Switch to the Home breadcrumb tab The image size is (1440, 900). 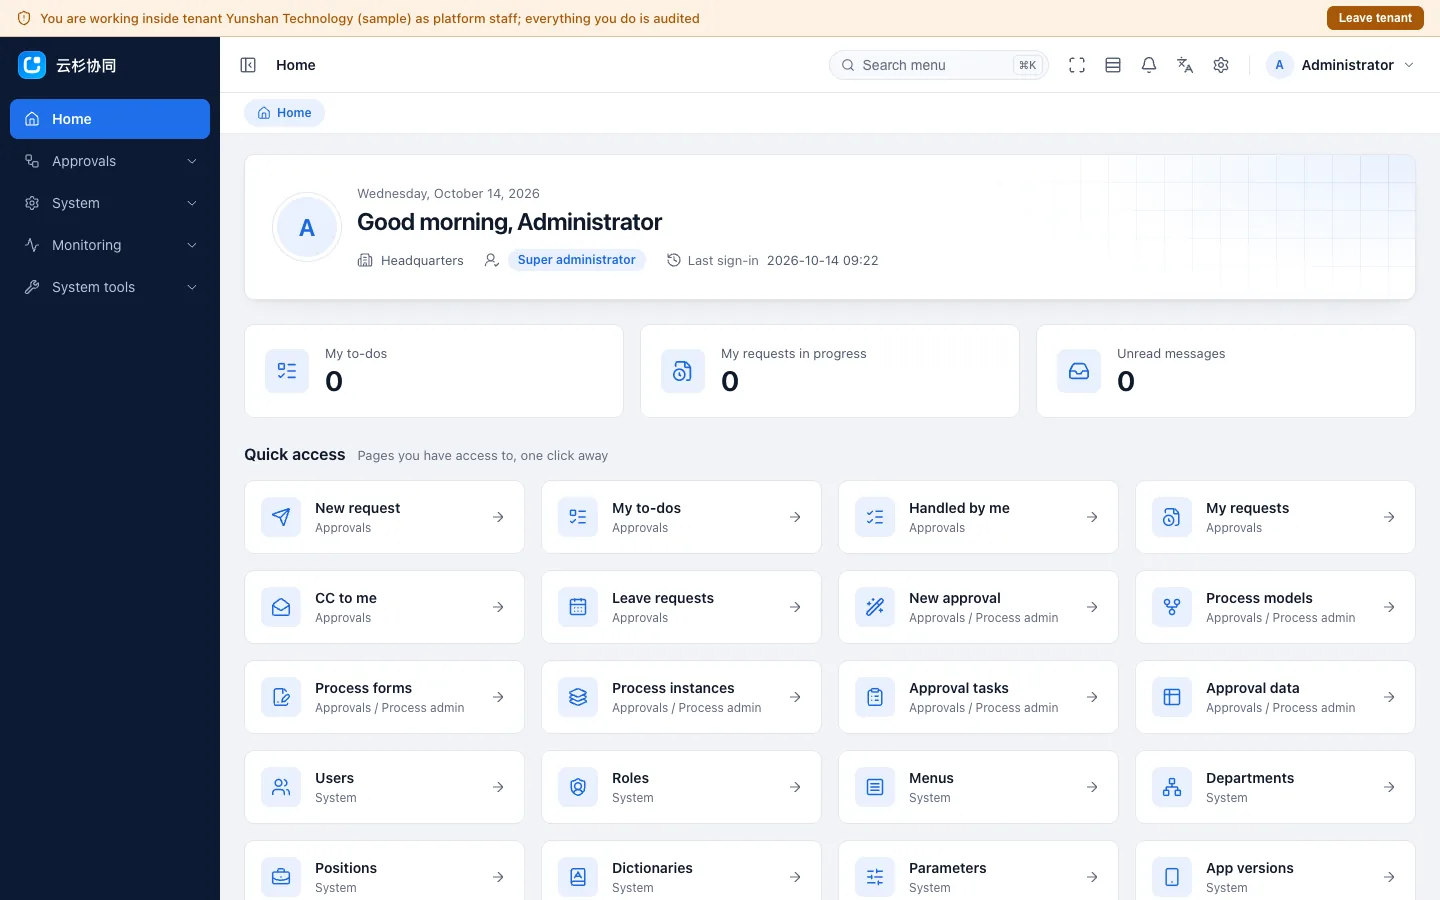[x=285, y=113]
